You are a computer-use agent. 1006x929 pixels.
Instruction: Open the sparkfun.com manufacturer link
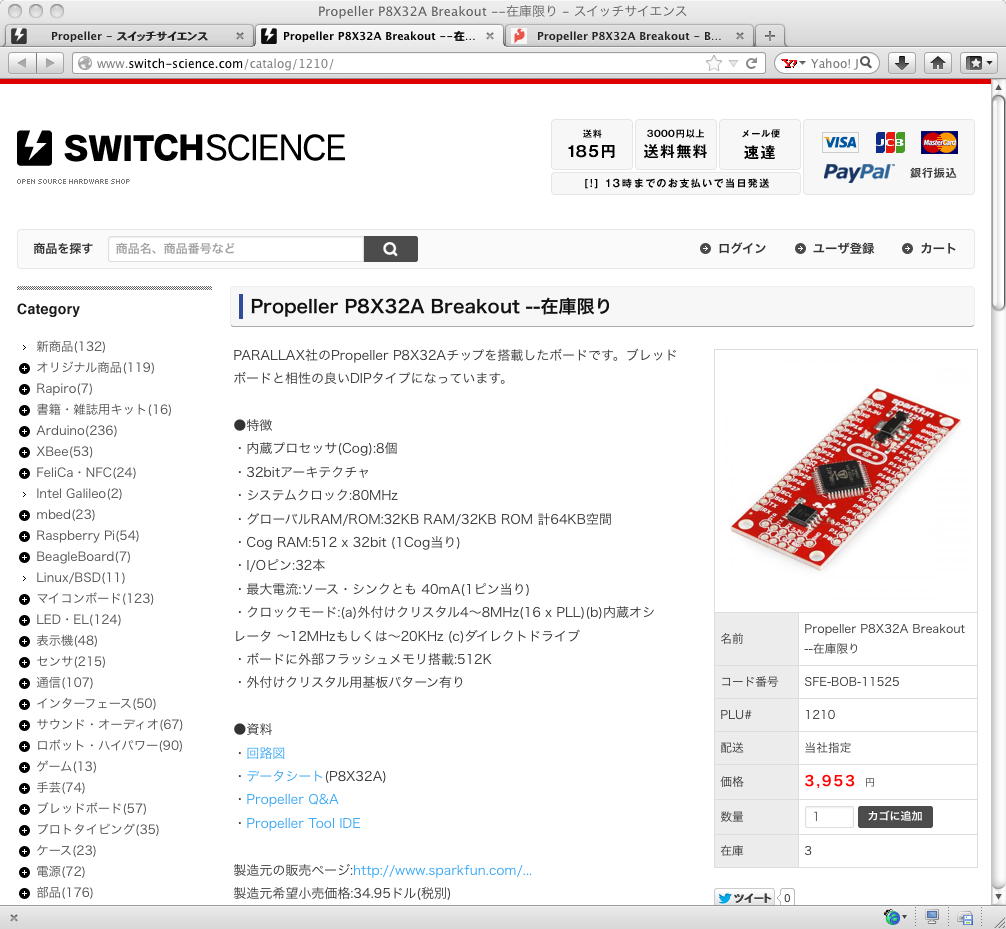(x=442, y=871)
